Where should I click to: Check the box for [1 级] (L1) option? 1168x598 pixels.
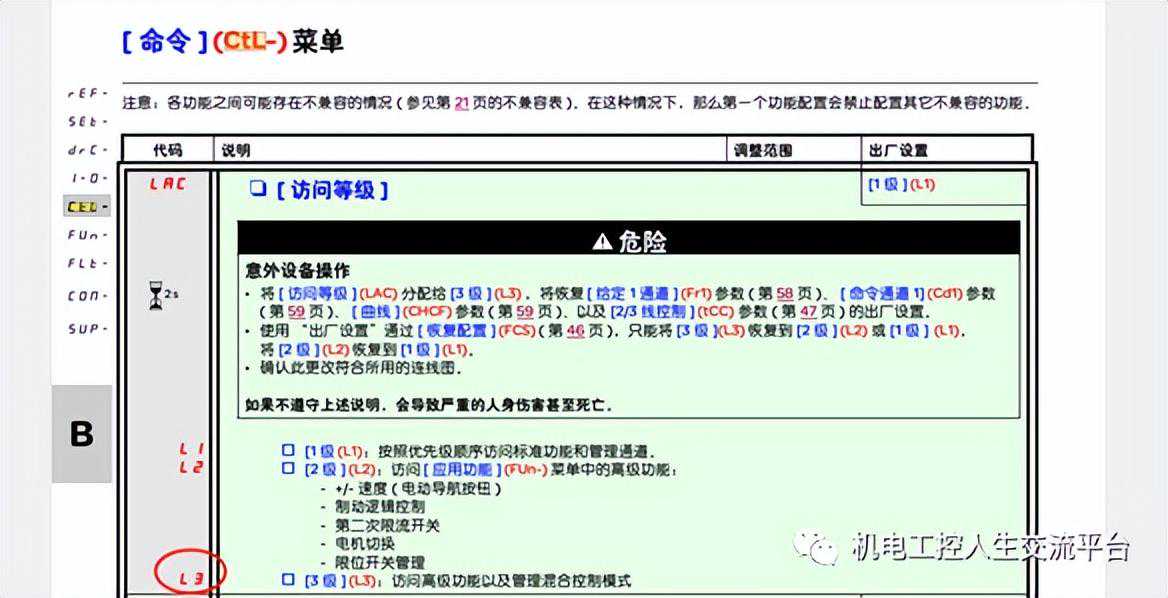point(288,451)
